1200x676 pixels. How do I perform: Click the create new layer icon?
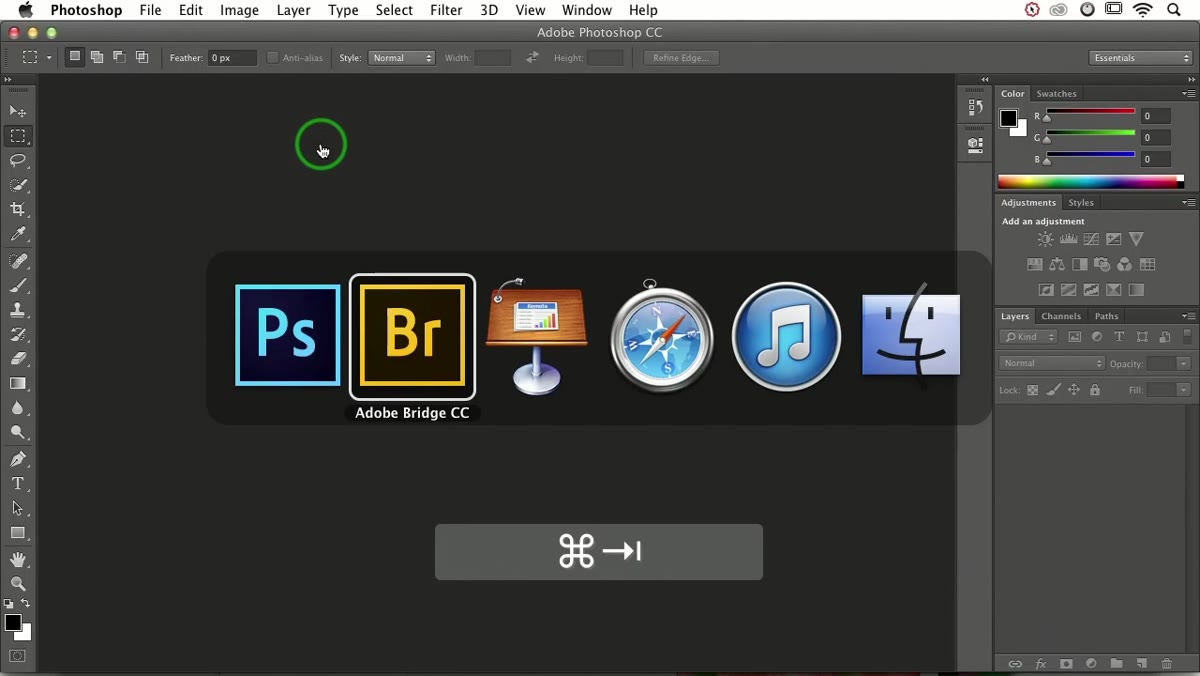[1141, 663]
